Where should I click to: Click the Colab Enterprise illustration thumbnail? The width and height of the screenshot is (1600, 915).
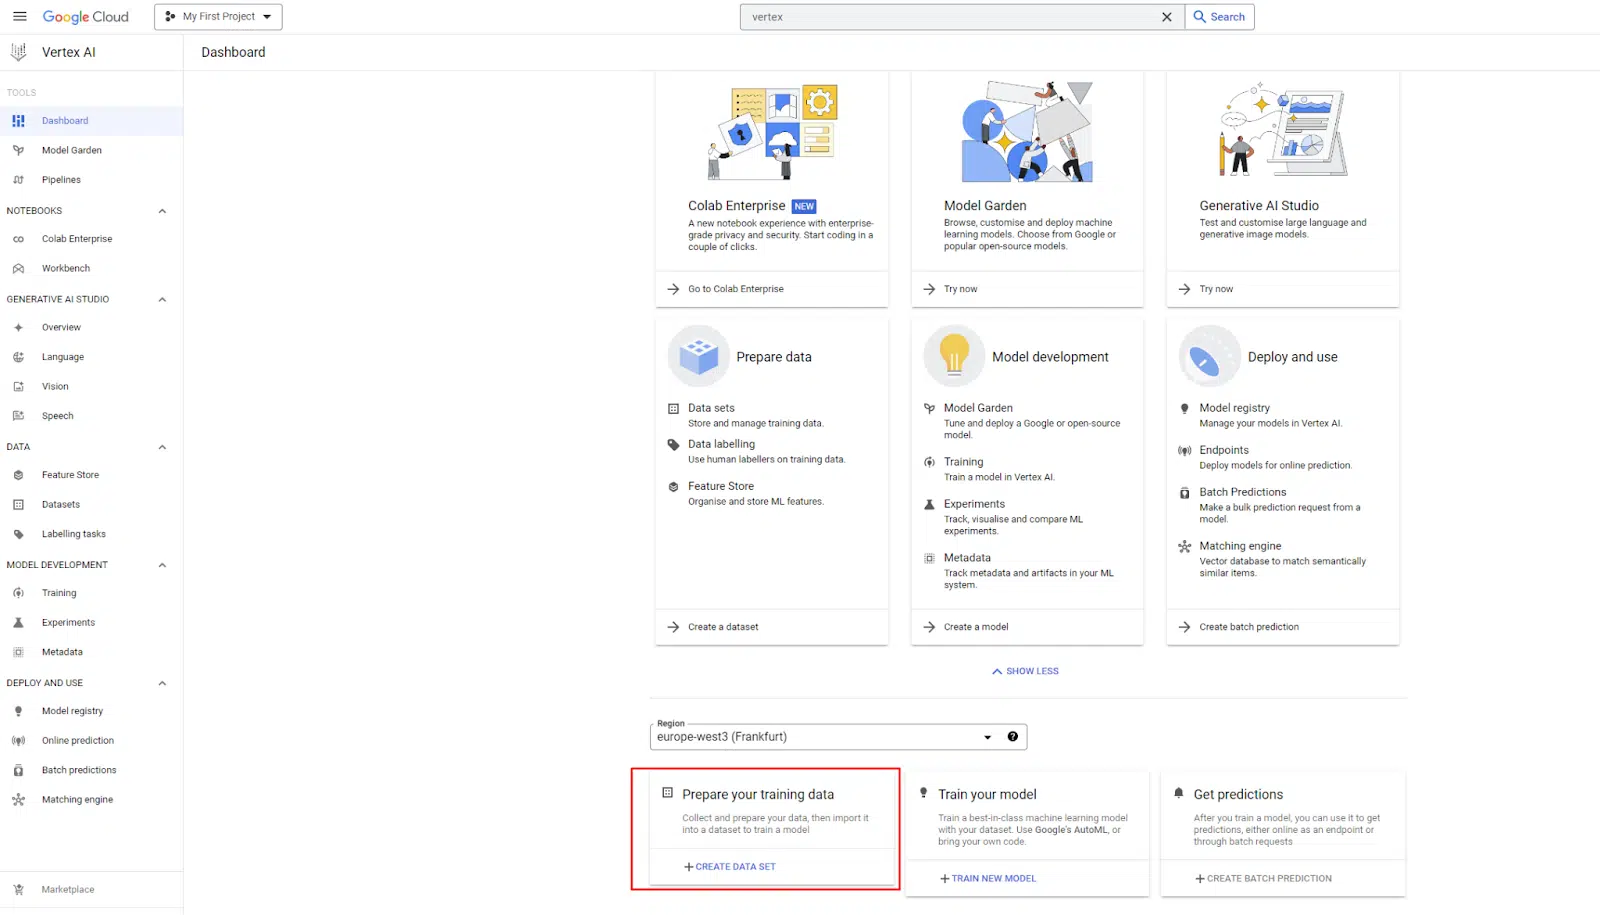[772, 132]
